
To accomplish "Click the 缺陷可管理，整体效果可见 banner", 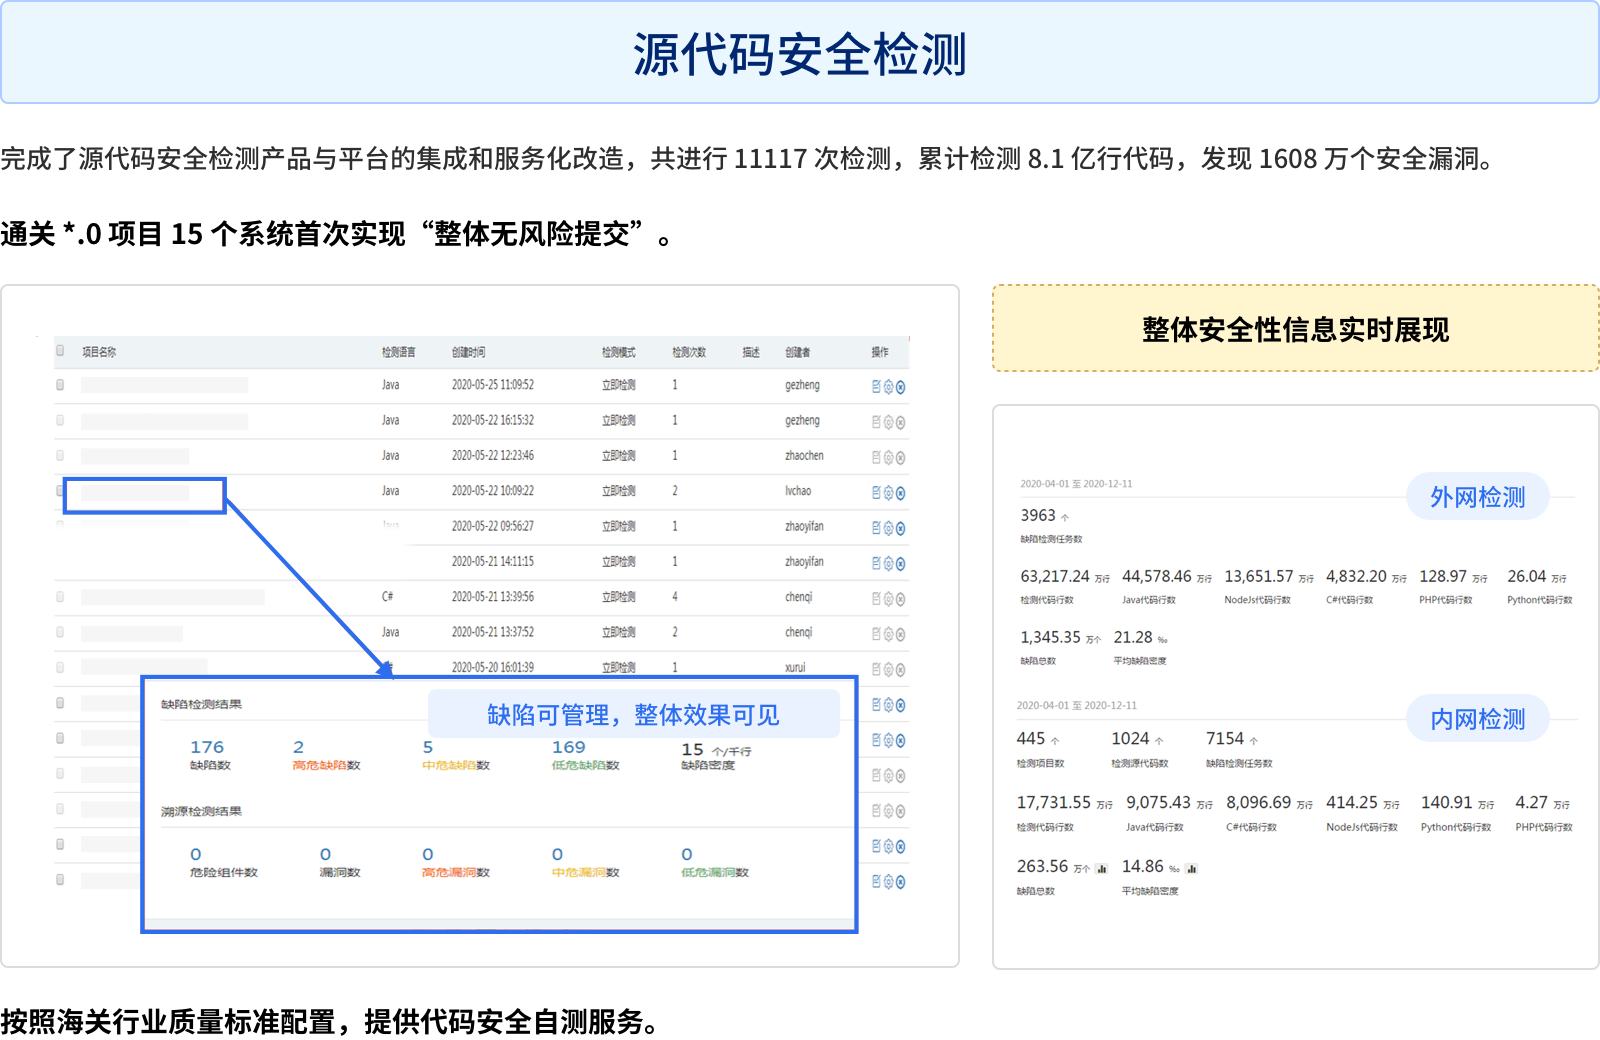I will [633, 715].
